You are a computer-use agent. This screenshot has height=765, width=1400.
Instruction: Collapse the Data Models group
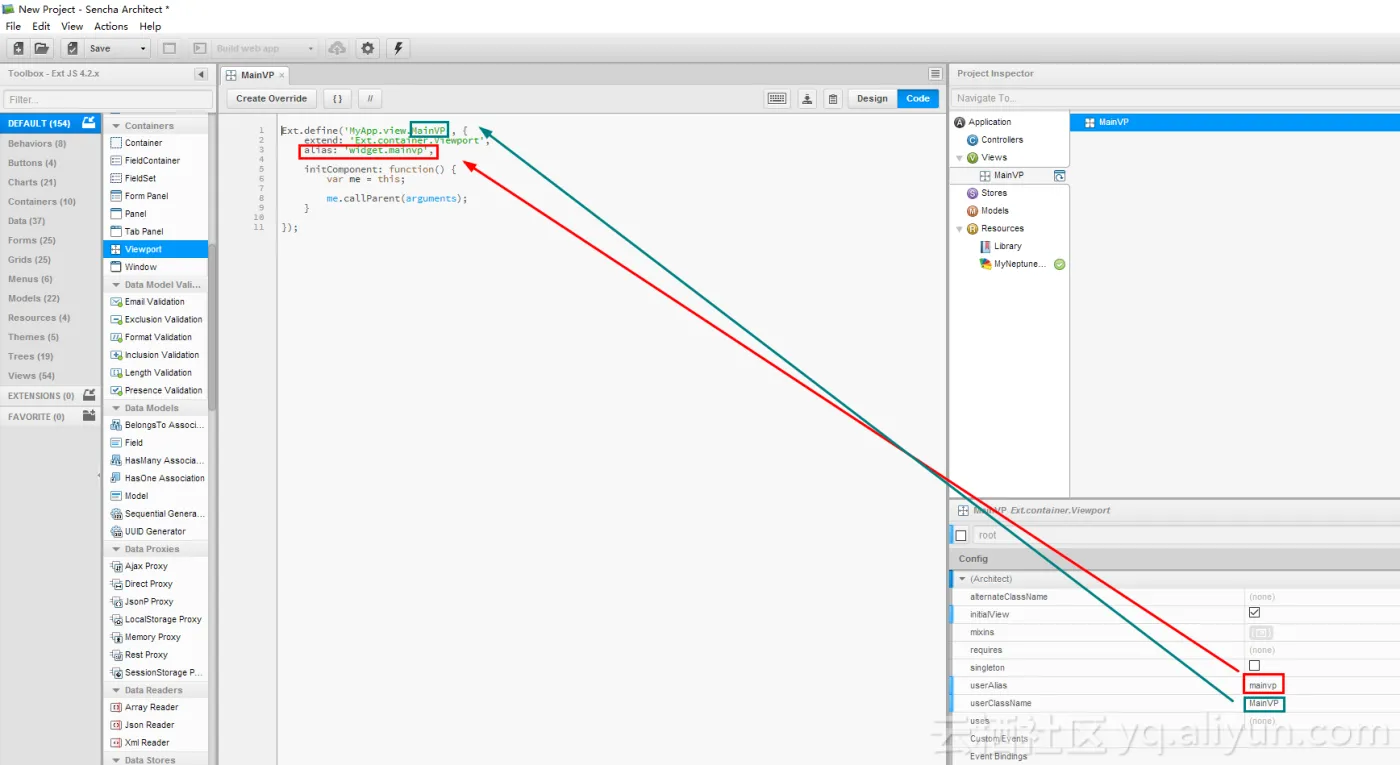click(115, 408)
